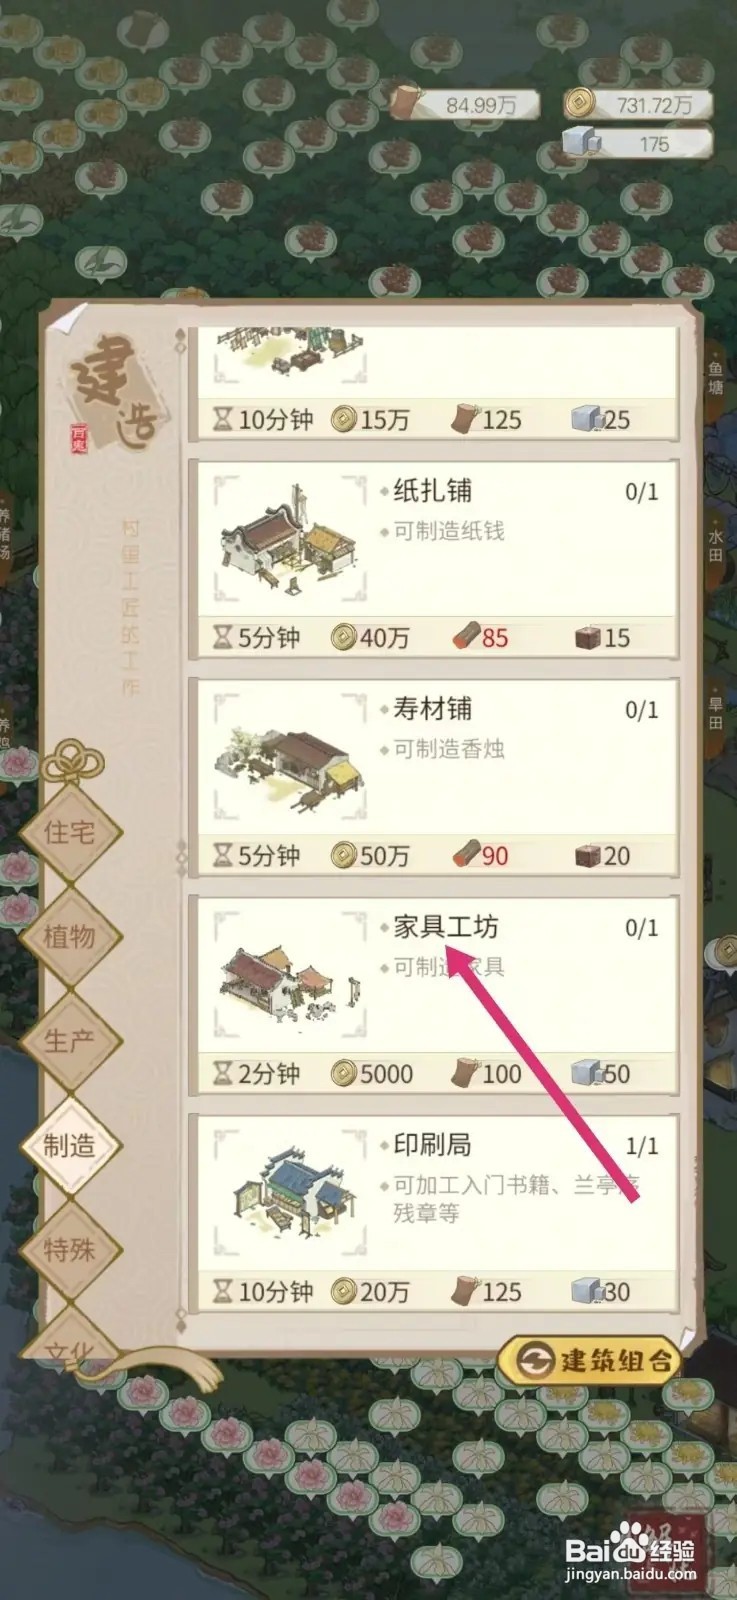Tap the silver ingot resource icon
The height and width of the screenshot is (1600, 737).
pyautogui.click(x=578, y=143)
